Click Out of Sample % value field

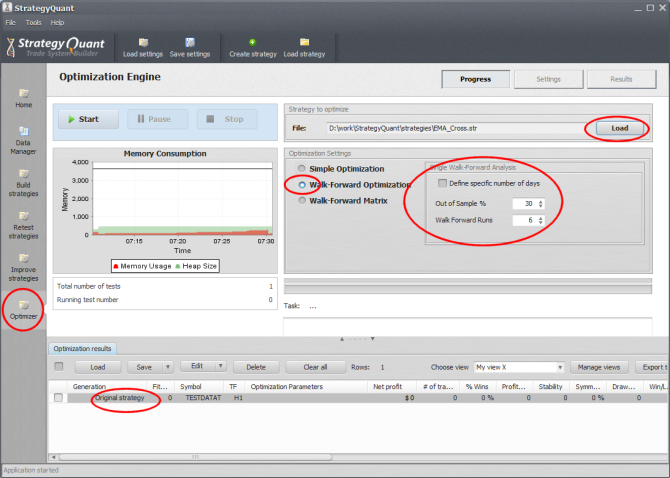pyautogui.click(x=525, y=204)
